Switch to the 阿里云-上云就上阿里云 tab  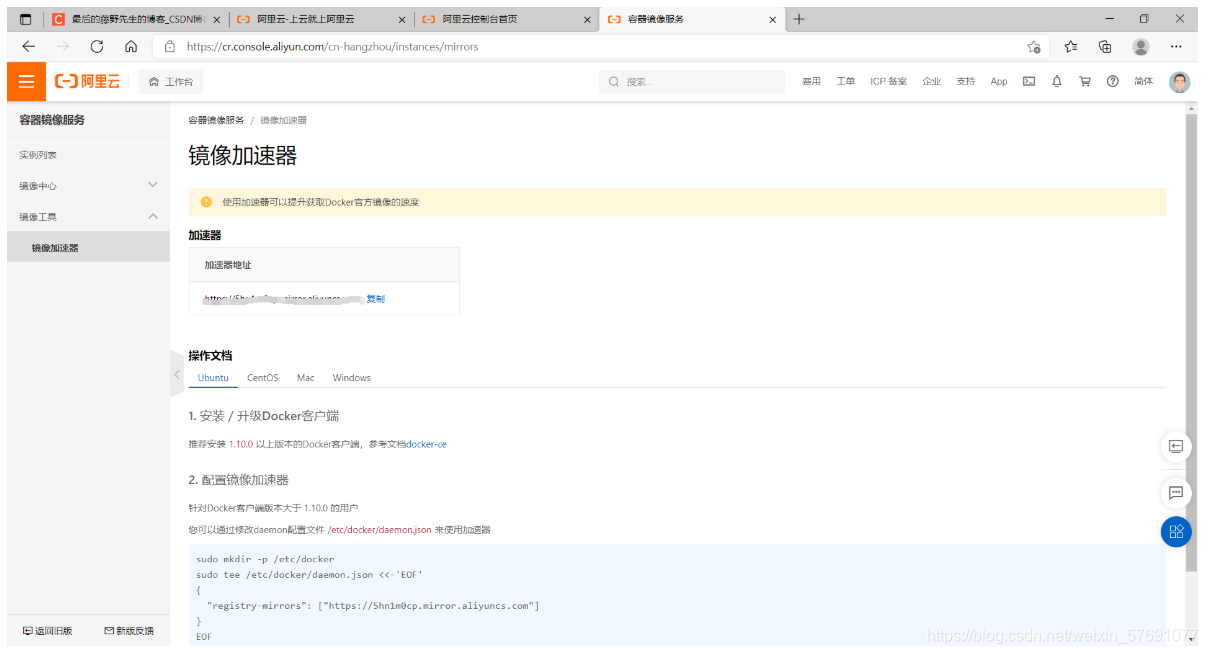point(321,19)
